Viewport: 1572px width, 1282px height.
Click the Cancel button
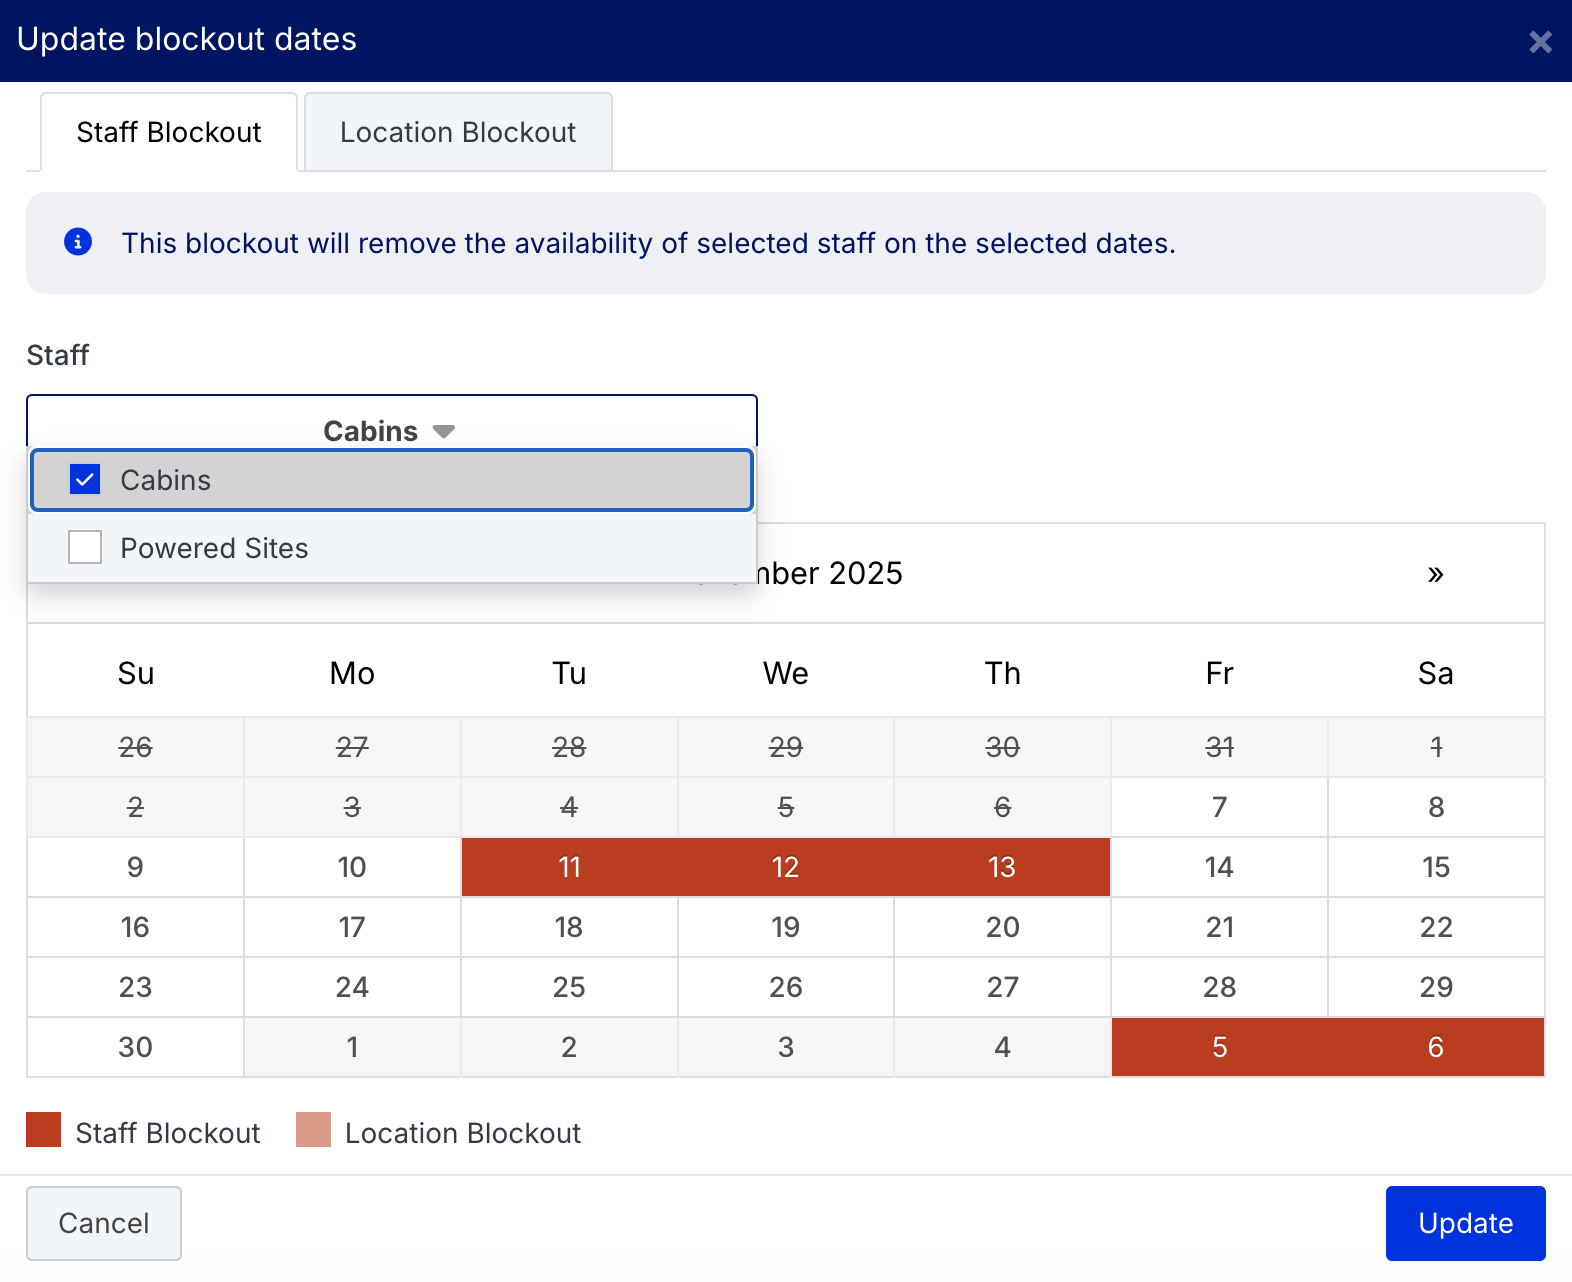pos(104,1223)
